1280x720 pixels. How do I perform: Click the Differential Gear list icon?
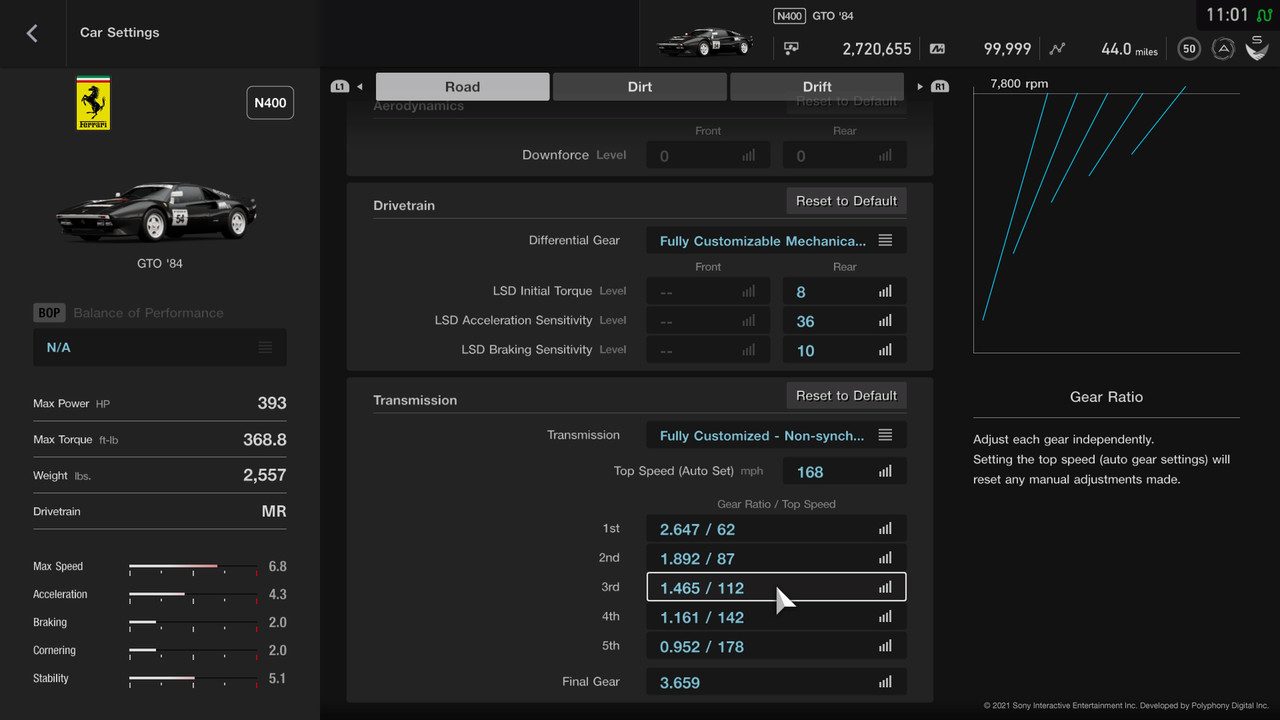tap(885, 241)
